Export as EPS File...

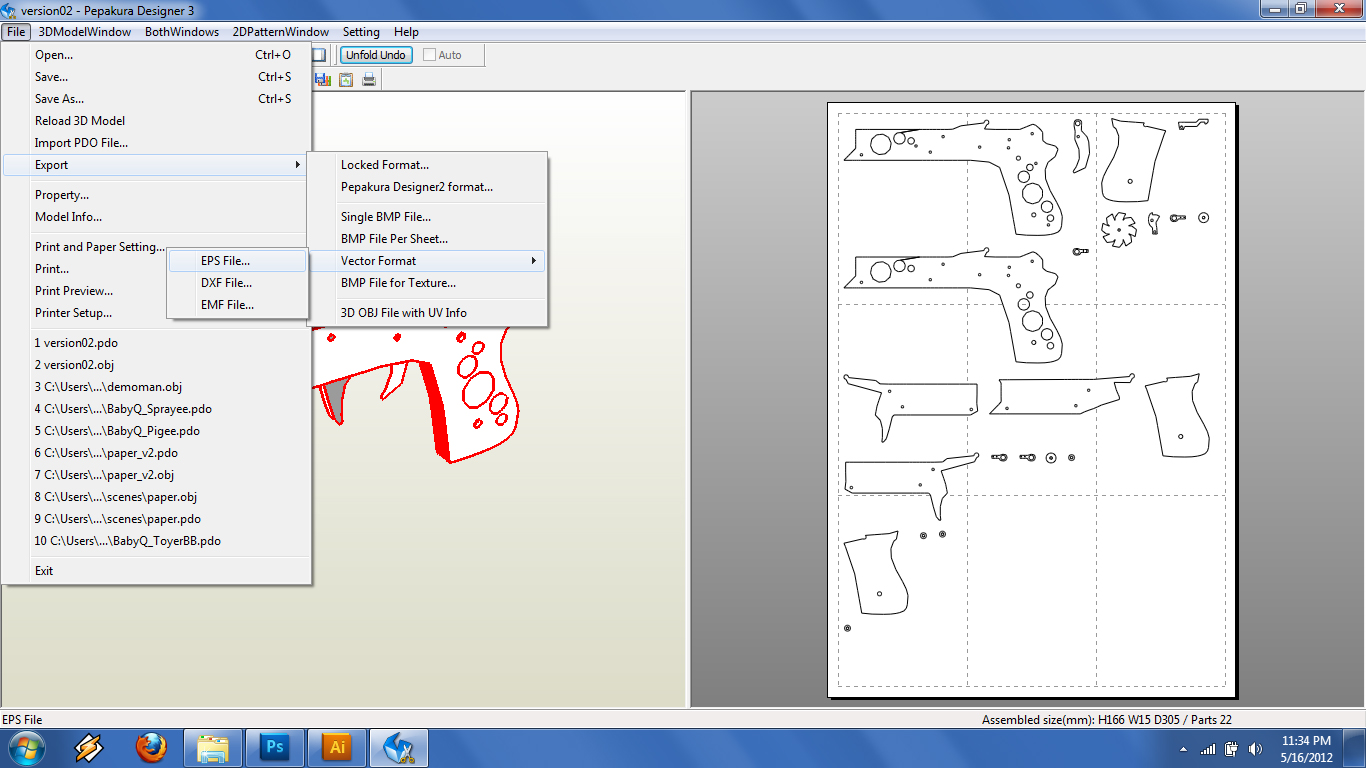237,261
